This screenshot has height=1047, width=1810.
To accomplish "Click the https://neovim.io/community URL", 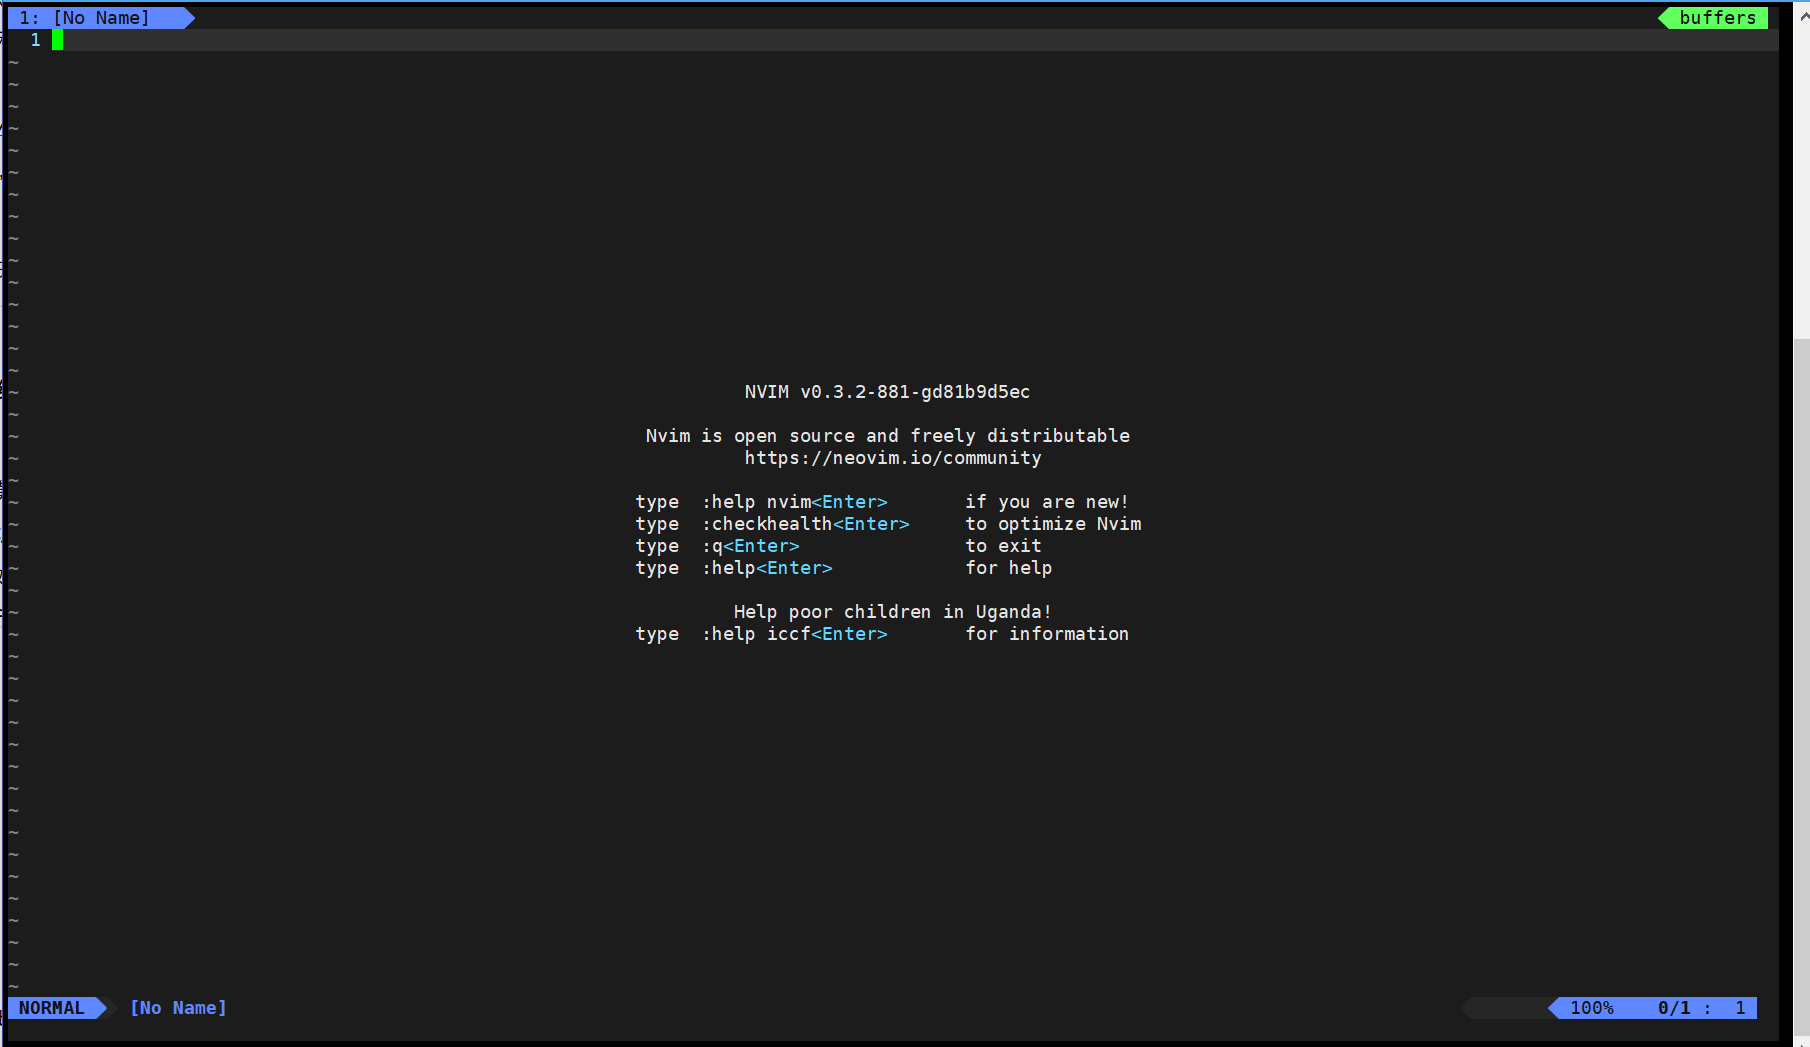I will (893, 458).
